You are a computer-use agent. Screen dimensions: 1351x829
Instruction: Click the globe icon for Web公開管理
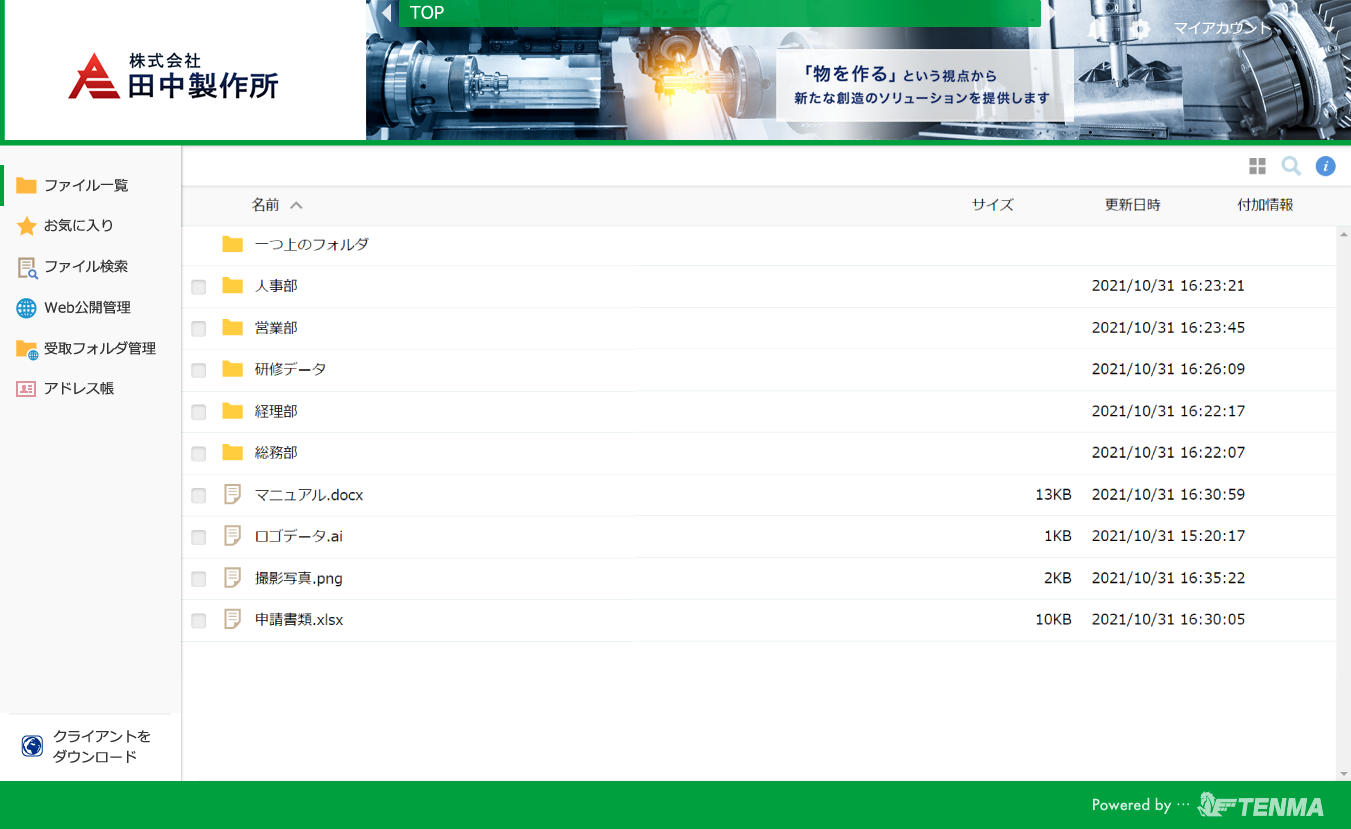[x=26, y=308]
